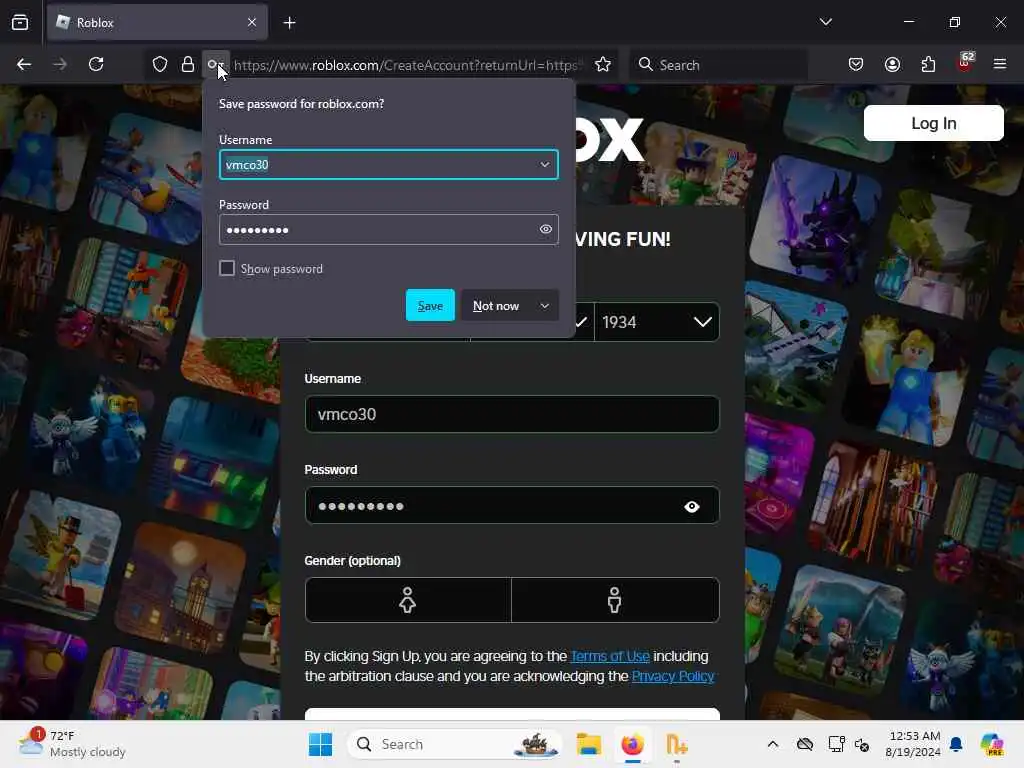Image resolution: width=1024 pixels, height=768 pixels.
Task: Click the password key icon in address bar
Action: tap(215, 65)
